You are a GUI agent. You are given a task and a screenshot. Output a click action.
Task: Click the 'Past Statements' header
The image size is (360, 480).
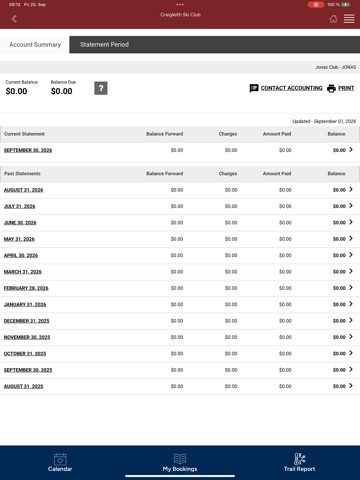(22, 174)
